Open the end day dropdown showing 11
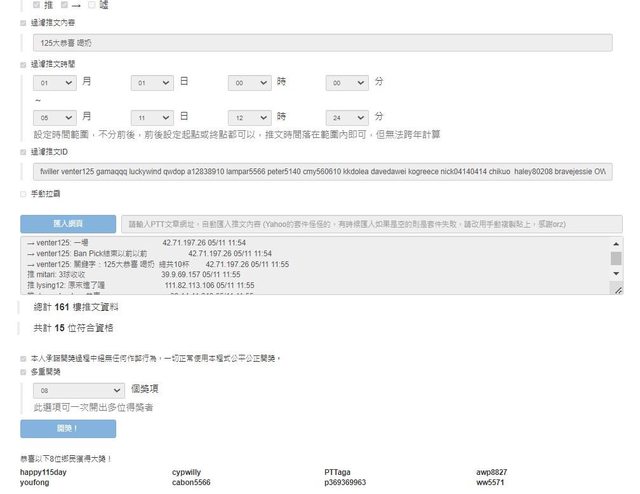Image resolution: width=640 pixels, height=494 pixels. click(152, 117)
